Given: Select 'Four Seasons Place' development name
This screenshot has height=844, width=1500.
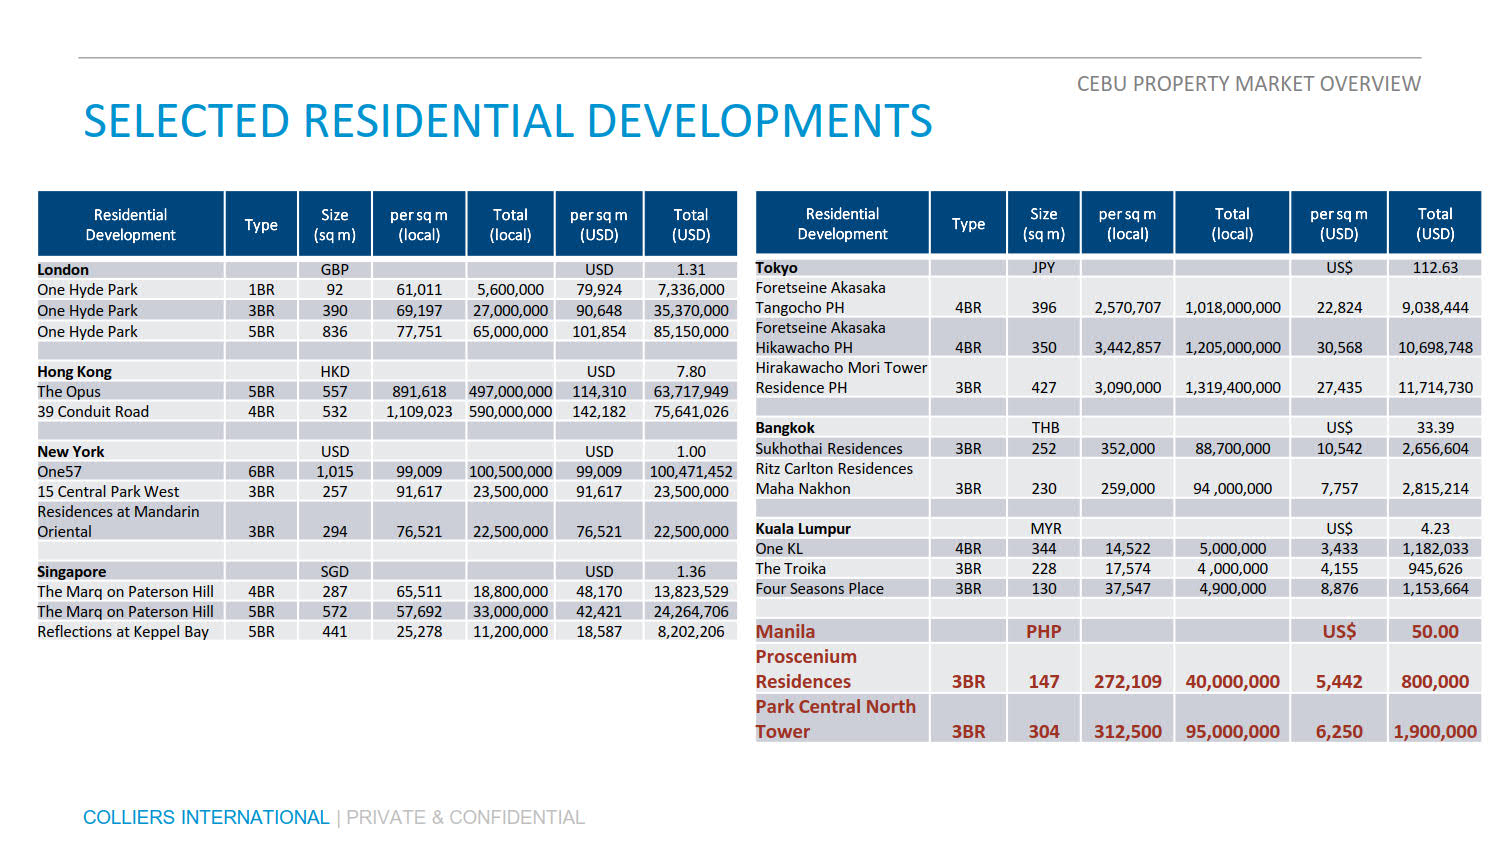Looking at the screenshot, I should pos(819,589).
